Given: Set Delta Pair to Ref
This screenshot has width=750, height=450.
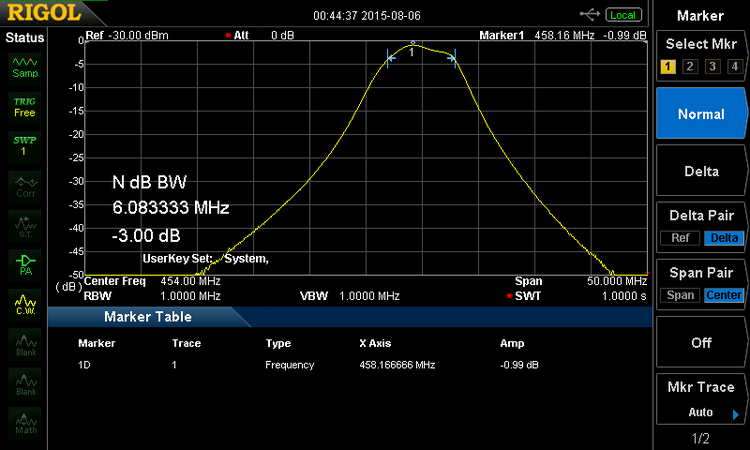Looking at the screenshot, I should [679, 238].
